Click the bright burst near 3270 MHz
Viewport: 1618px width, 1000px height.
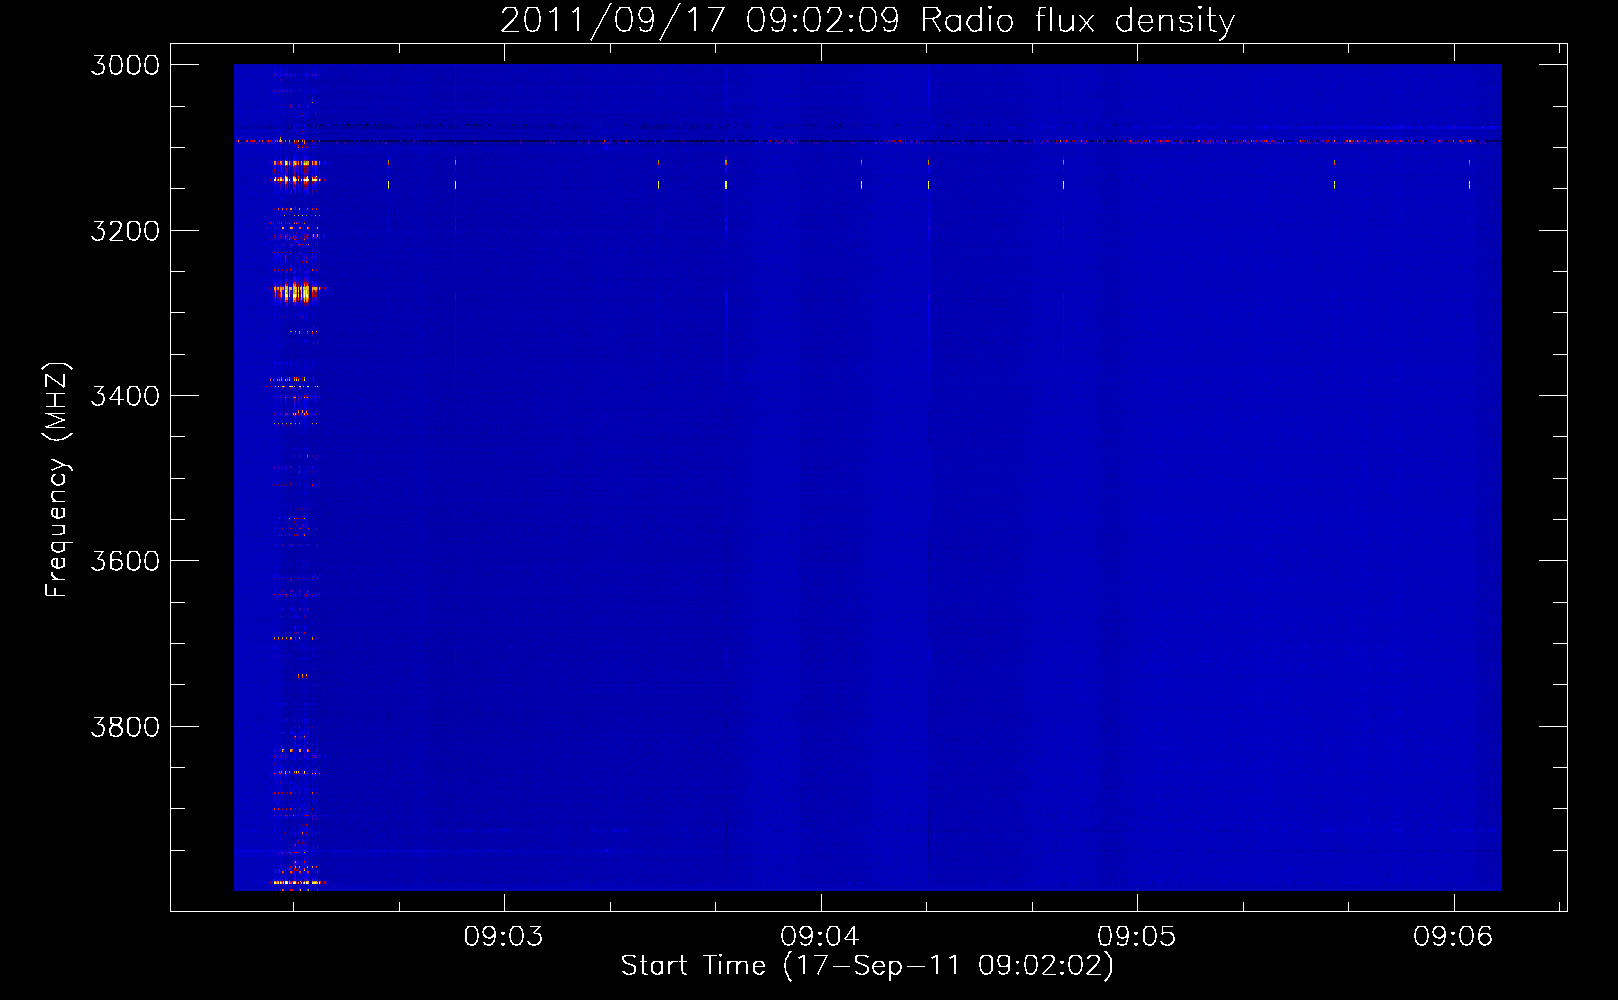(296, 292)
